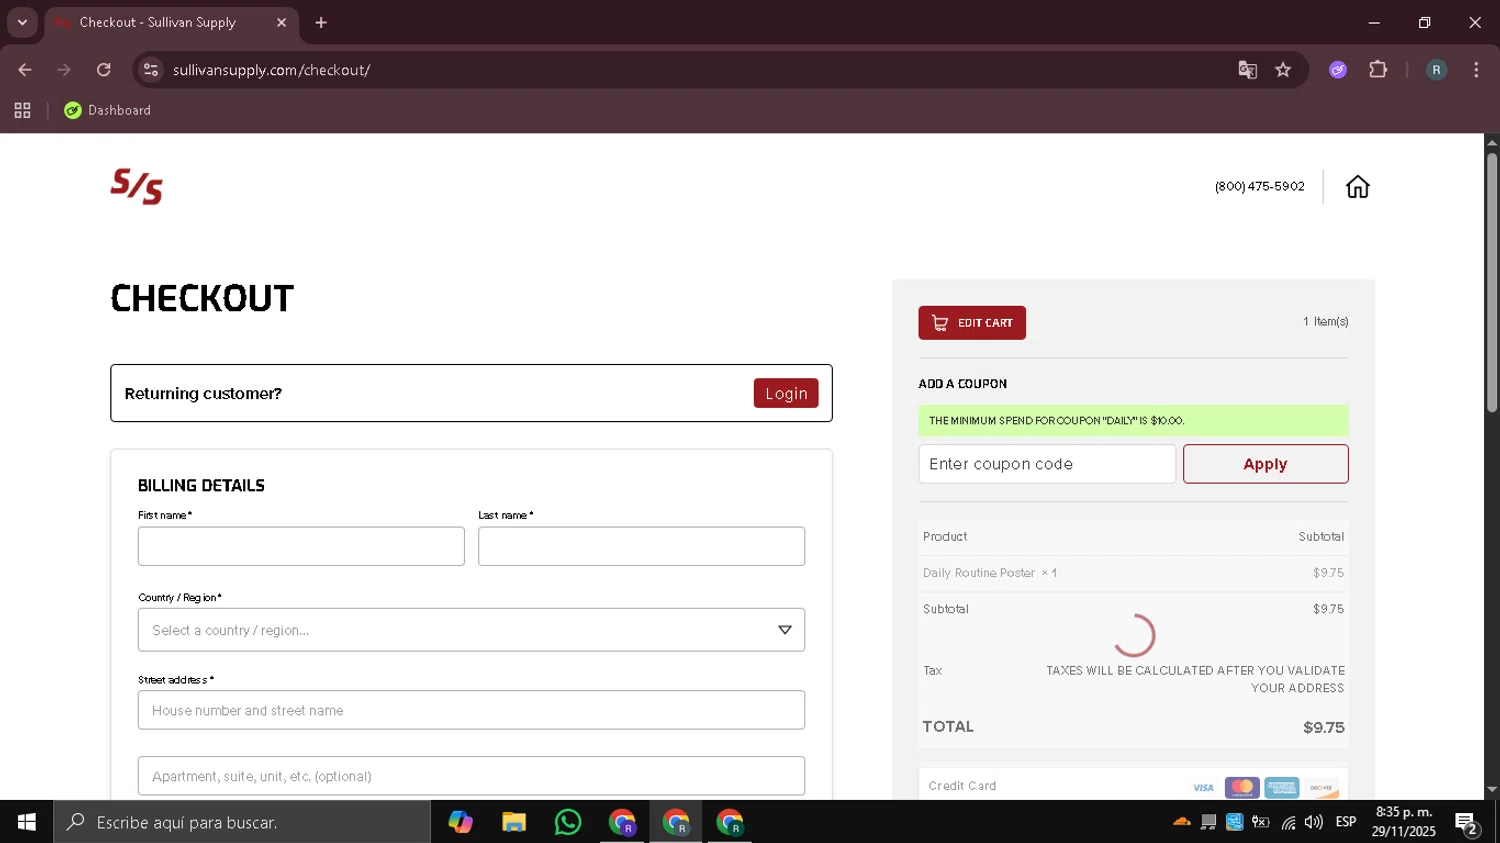Open the Chrome profile R avatar
The width and height of the screenshot is (1500, 843).
point(1436,70)
